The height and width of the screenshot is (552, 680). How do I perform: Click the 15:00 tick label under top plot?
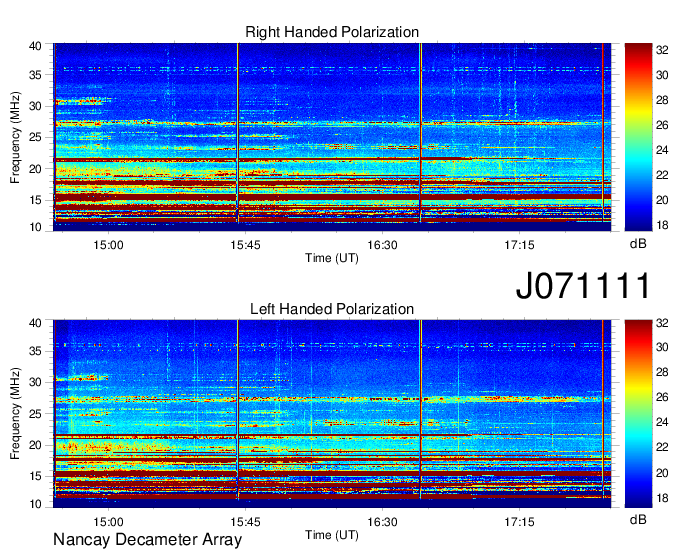(x=108, y=245)
